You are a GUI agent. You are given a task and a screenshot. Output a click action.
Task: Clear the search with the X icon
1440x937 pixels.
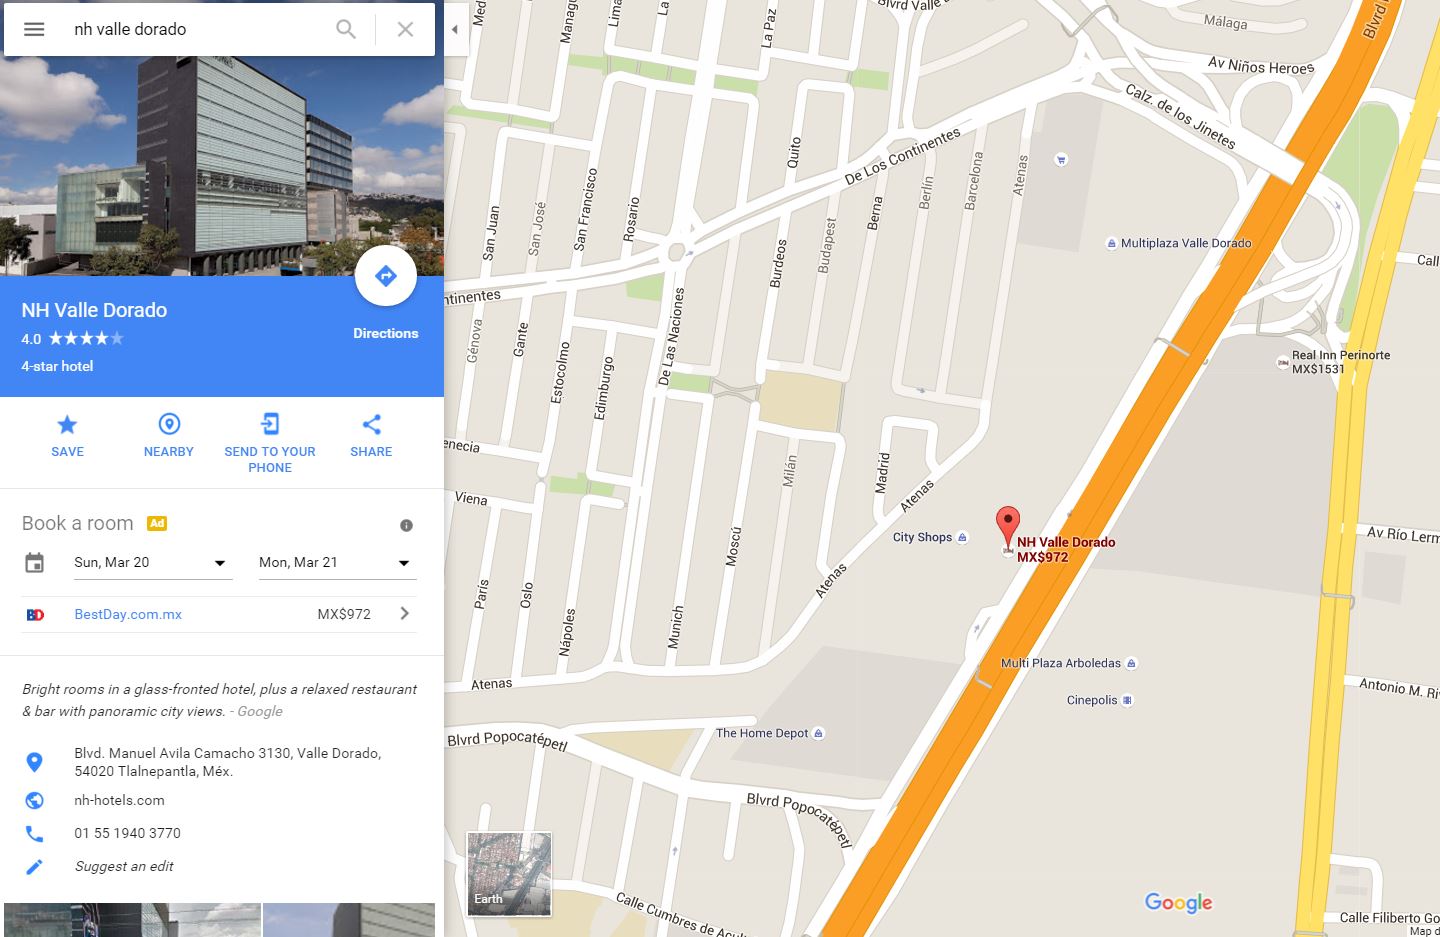tap(405, 29)
